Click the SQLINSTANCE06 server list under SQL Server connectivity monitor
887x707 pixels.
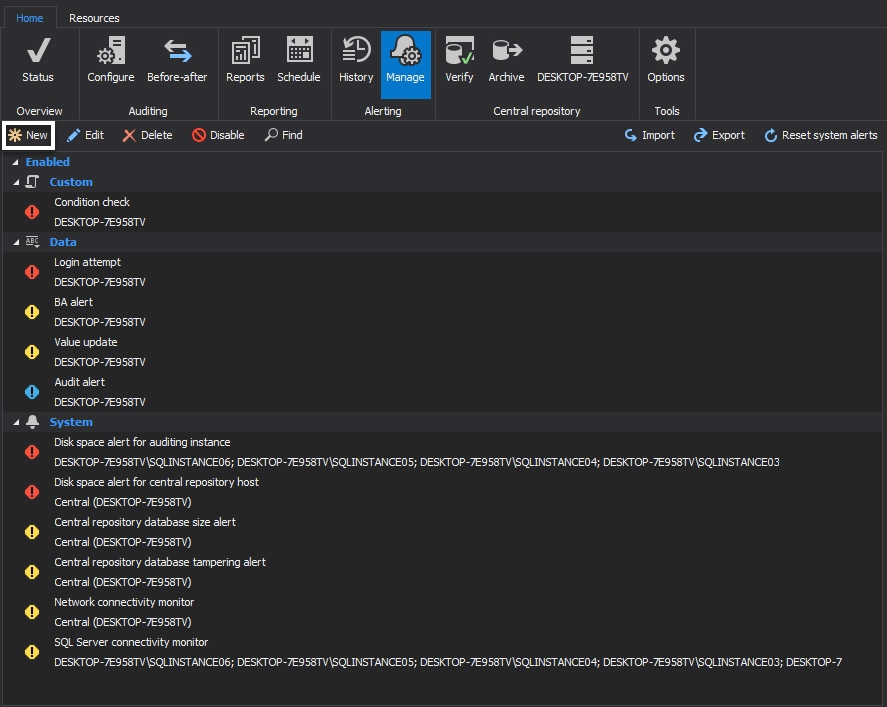(448, 662)
